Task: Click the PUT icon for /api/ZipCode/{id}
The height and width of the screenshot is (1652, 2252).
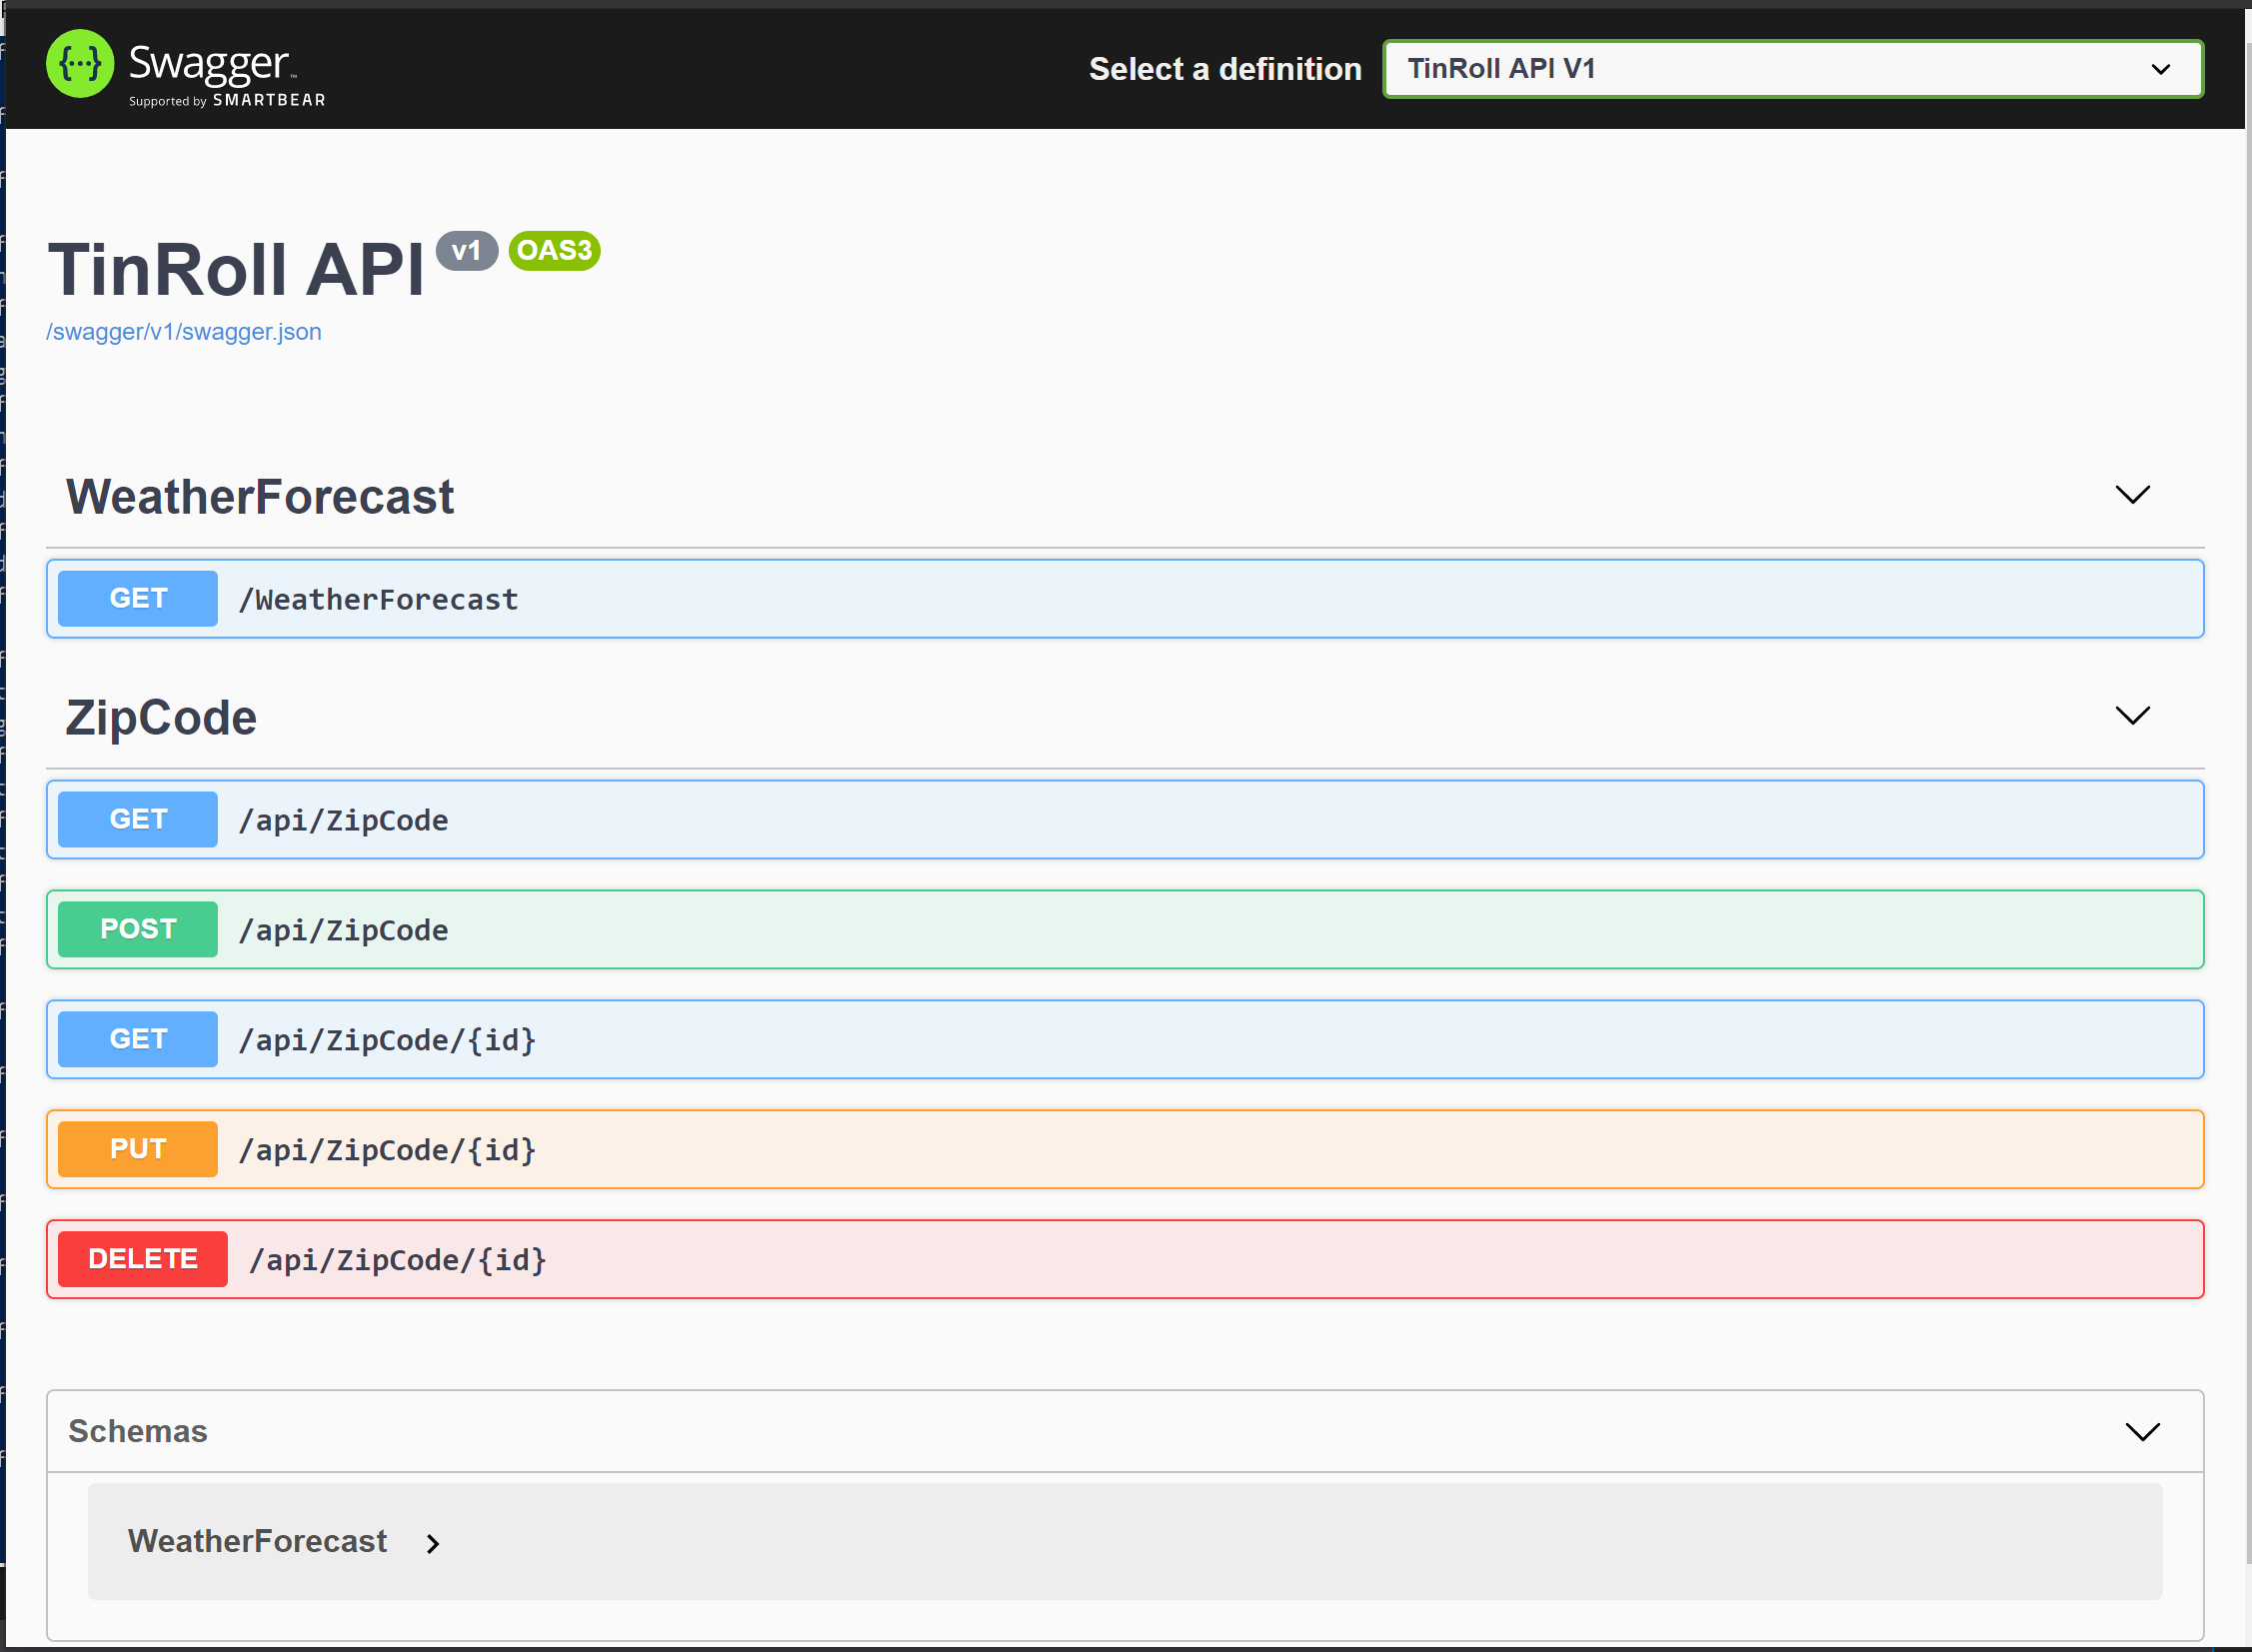Action: (138, 1148)
